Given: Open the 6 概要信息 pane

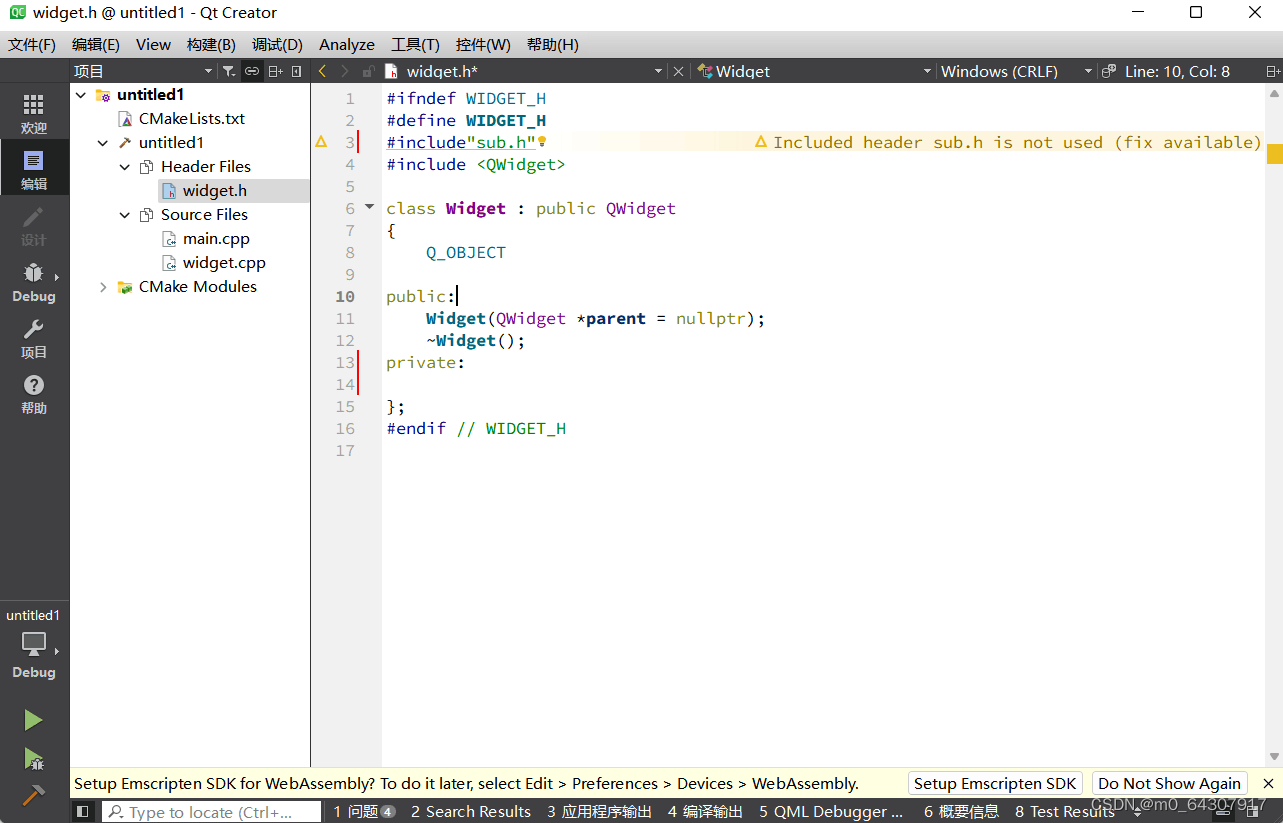Looking at the screenshot, I should (961, 812).
